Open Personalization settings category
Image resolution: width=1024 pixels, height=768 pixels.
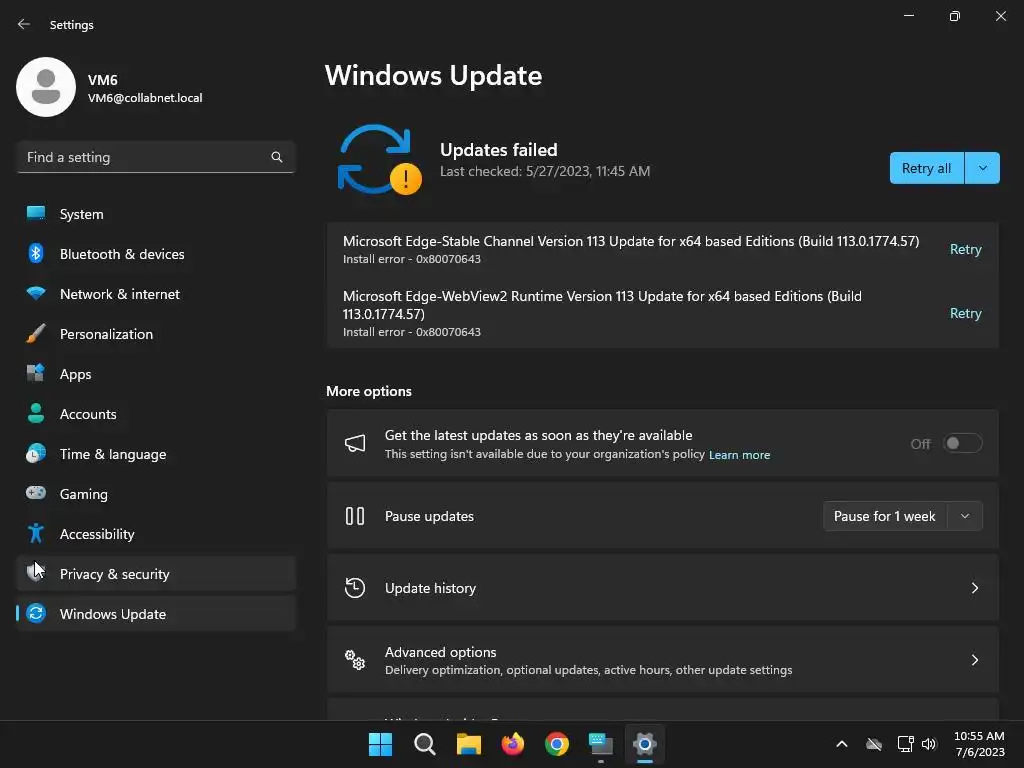[x=156, y=334]
